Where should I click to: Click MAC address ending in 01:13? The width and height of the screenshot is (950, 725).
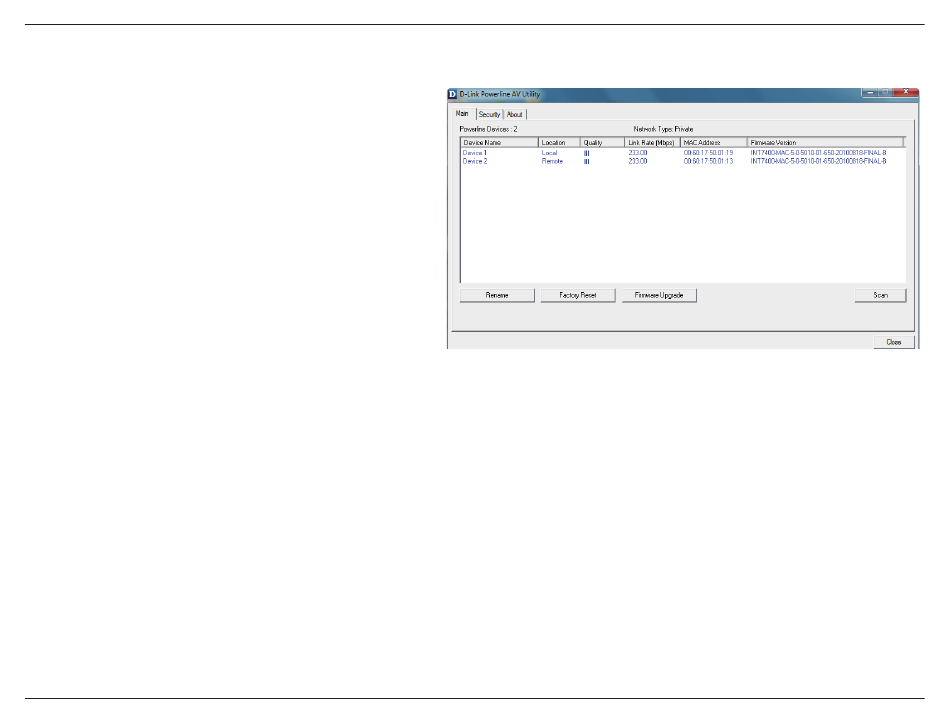(x=708, y=161)
